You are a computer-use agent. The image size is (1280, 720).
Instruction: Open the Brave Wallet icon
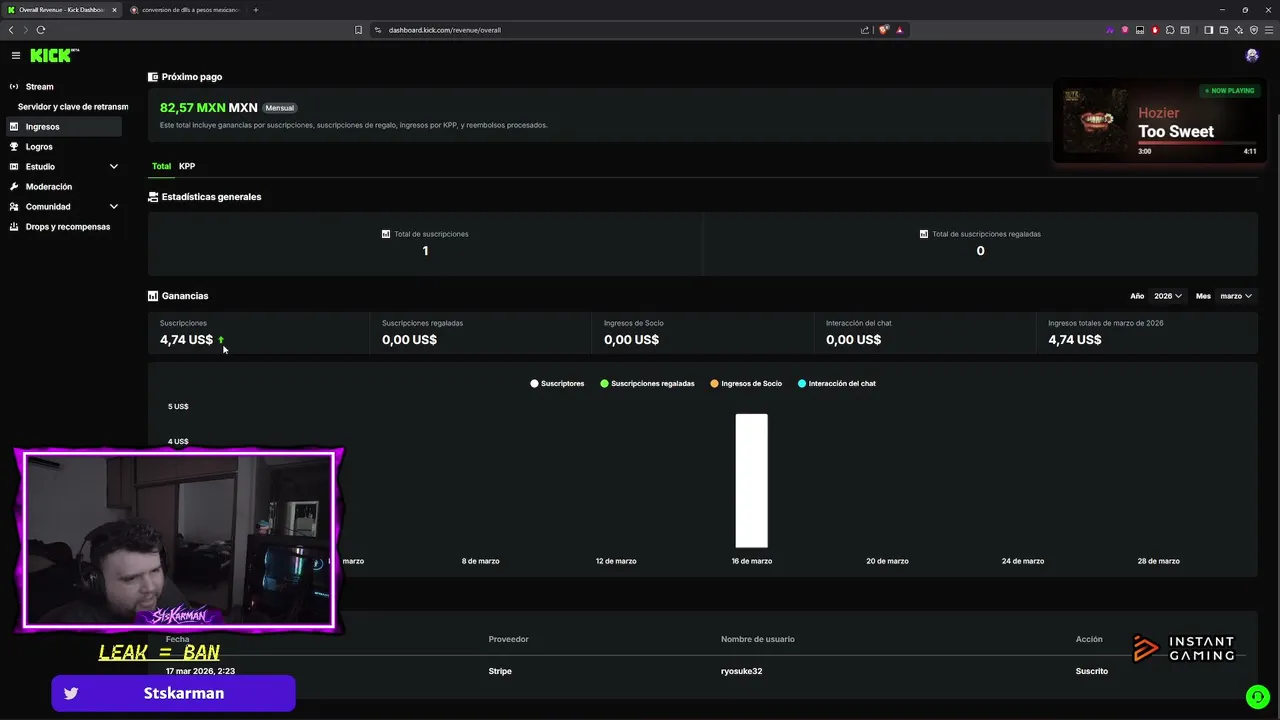(x=1224, y=30)
